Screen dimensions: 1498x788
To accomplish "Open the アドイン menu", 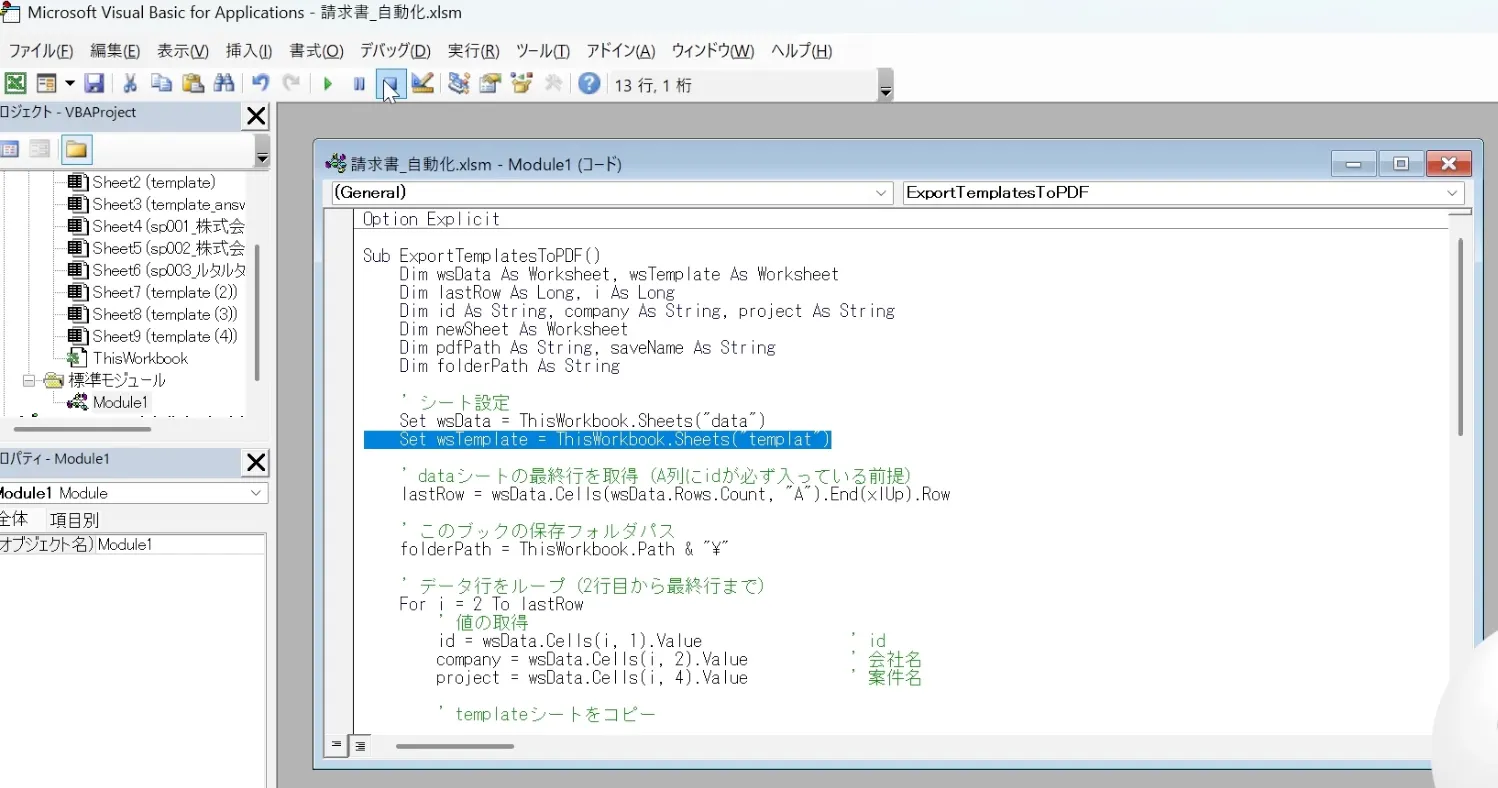I will pos(620,51).
